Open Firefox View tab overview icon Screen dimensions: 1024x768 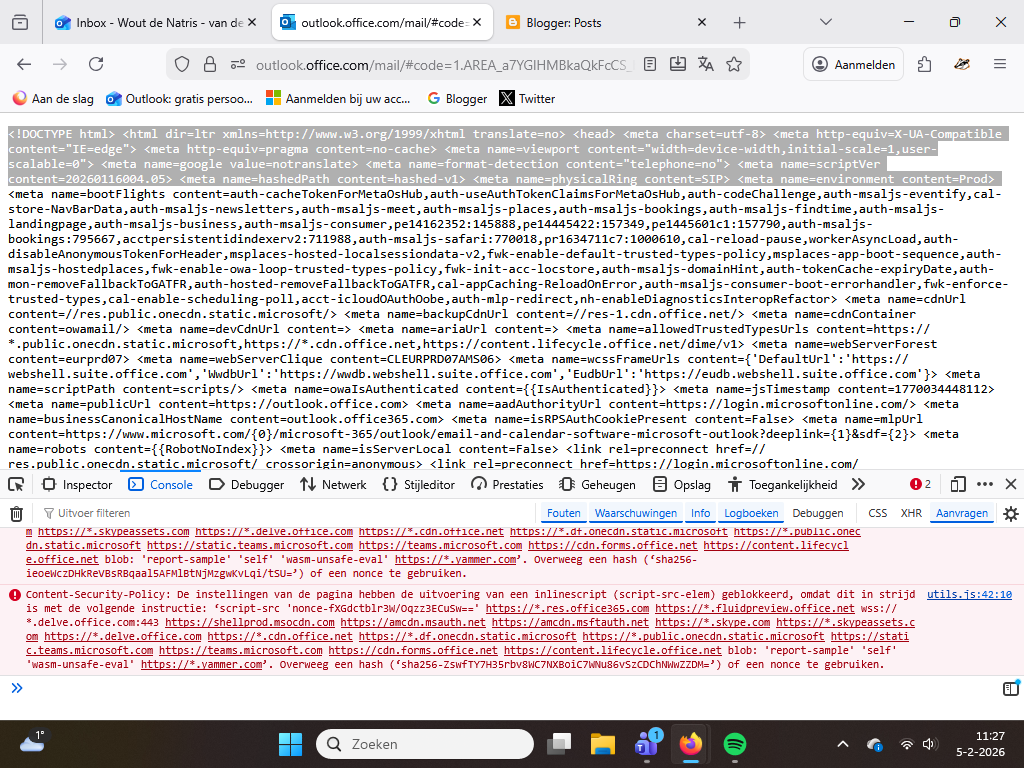pos(20,22)
